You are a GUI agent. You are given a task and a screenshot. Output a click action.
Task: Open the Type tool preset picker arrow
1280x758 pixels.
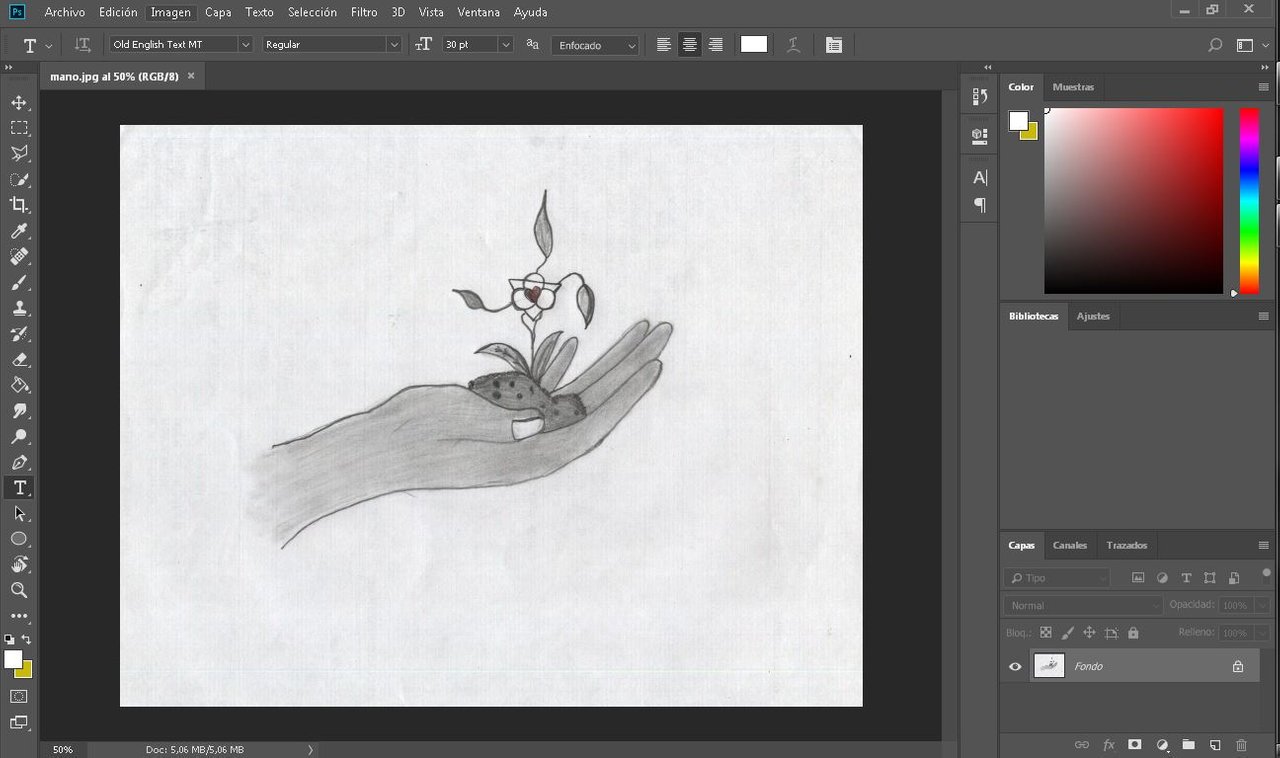click(49, 46)
